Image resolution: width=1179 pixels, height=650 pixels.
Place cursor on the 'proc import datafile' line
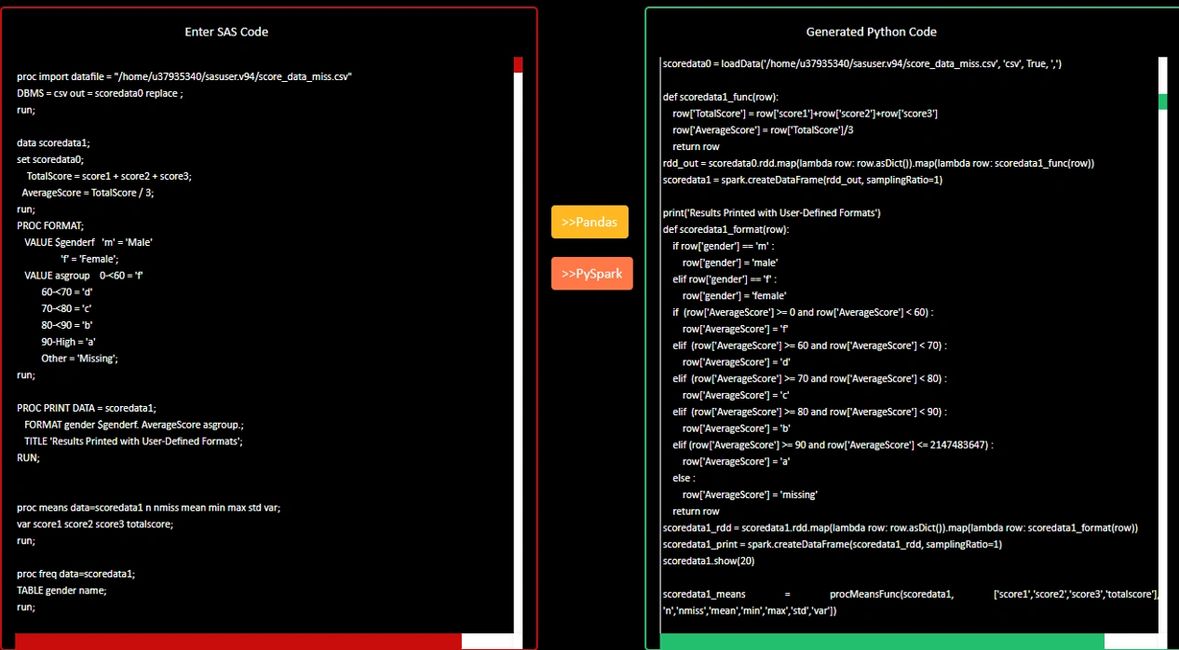pyautogui.click(x=184, y=77)
